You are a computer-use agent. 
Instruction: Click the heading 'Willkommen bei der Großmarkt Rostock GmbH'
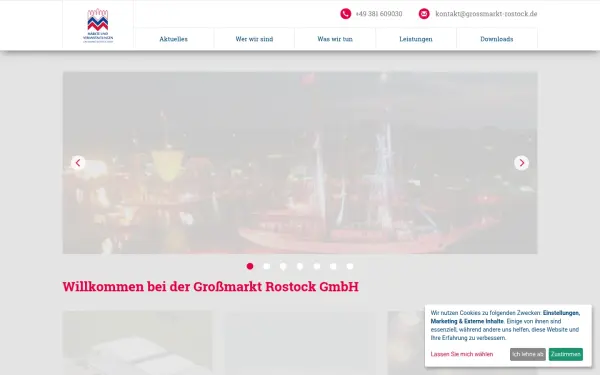point(210,287)
